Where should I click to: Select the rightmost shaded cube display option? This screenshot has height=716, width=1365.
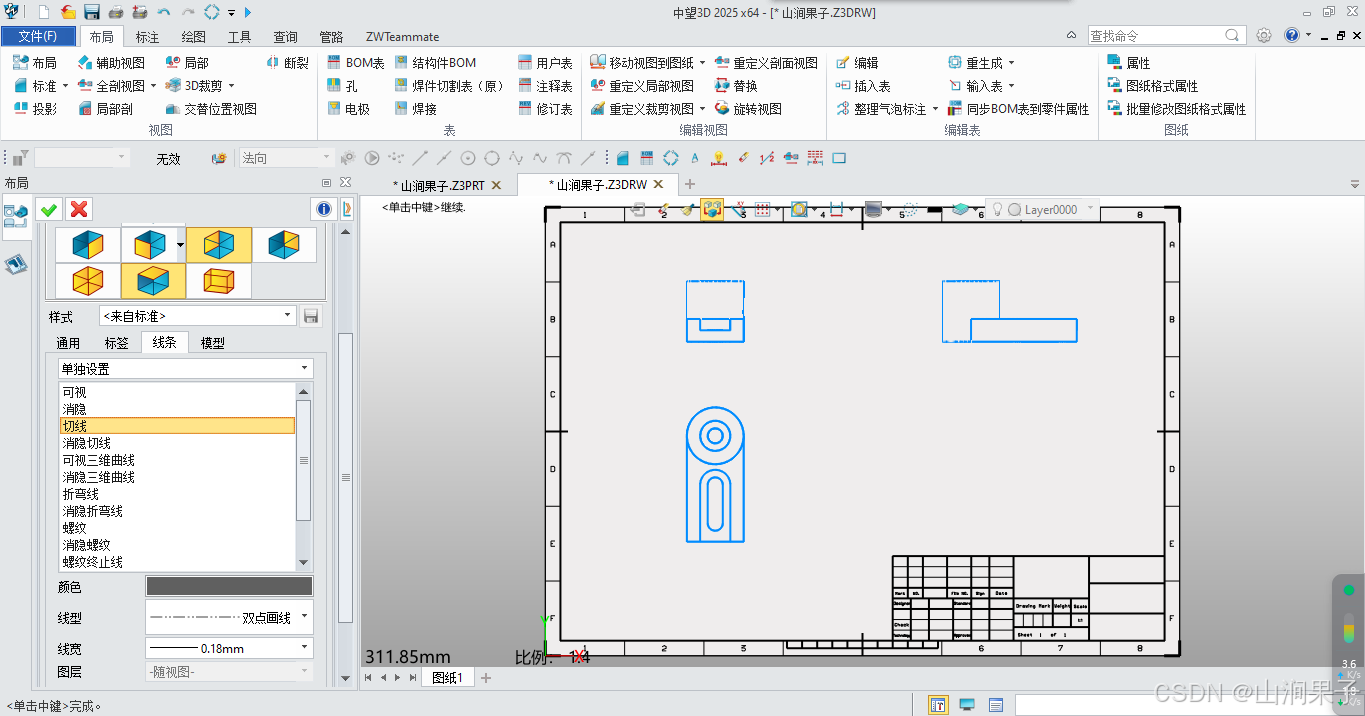coord(284,245)
